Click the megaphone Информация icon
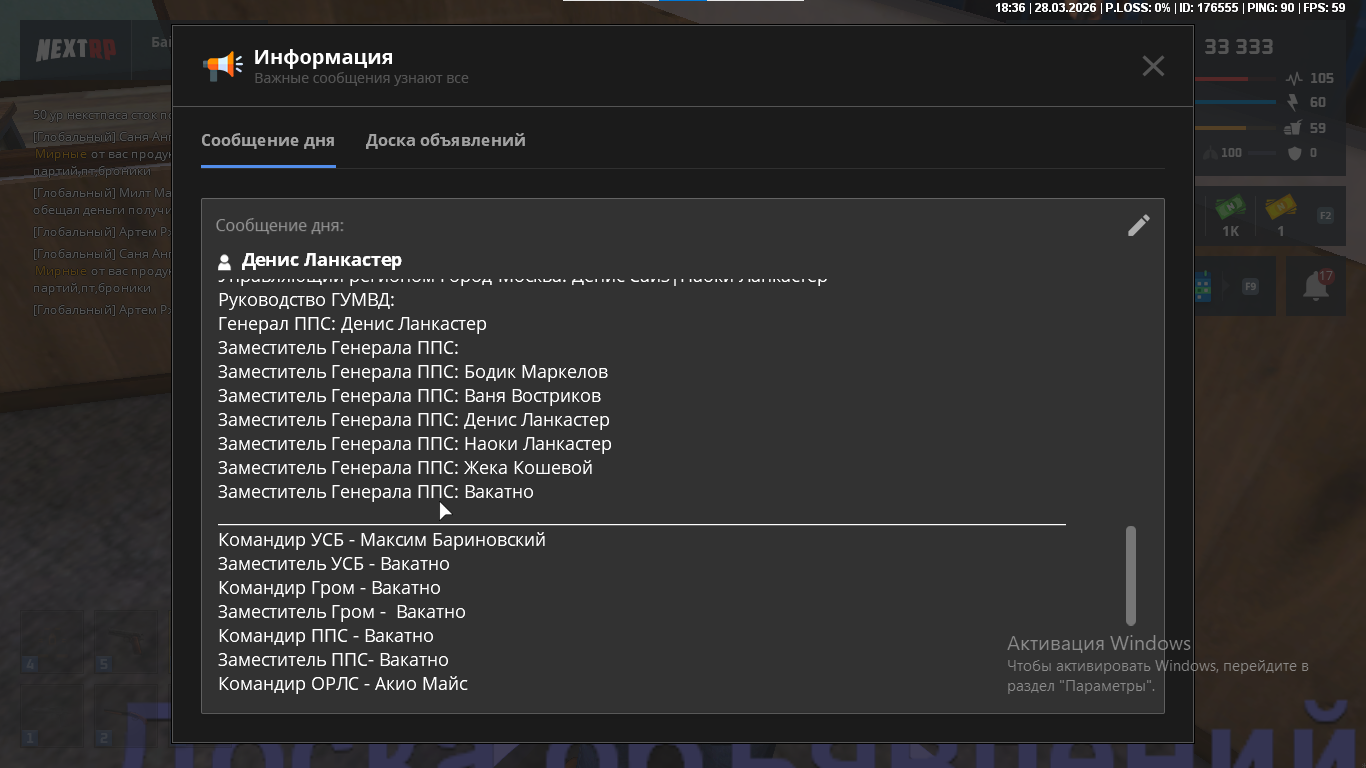1366x768 pixels. [222, 66]
